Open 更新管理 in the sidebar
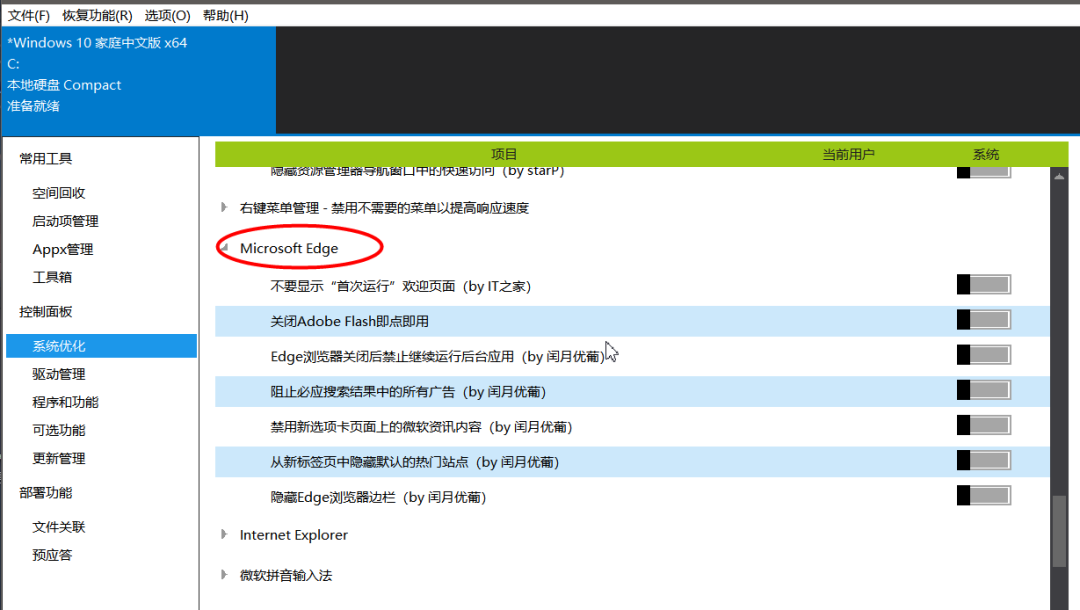Screen dimensions: 1080x610 (x=59, y=459)
